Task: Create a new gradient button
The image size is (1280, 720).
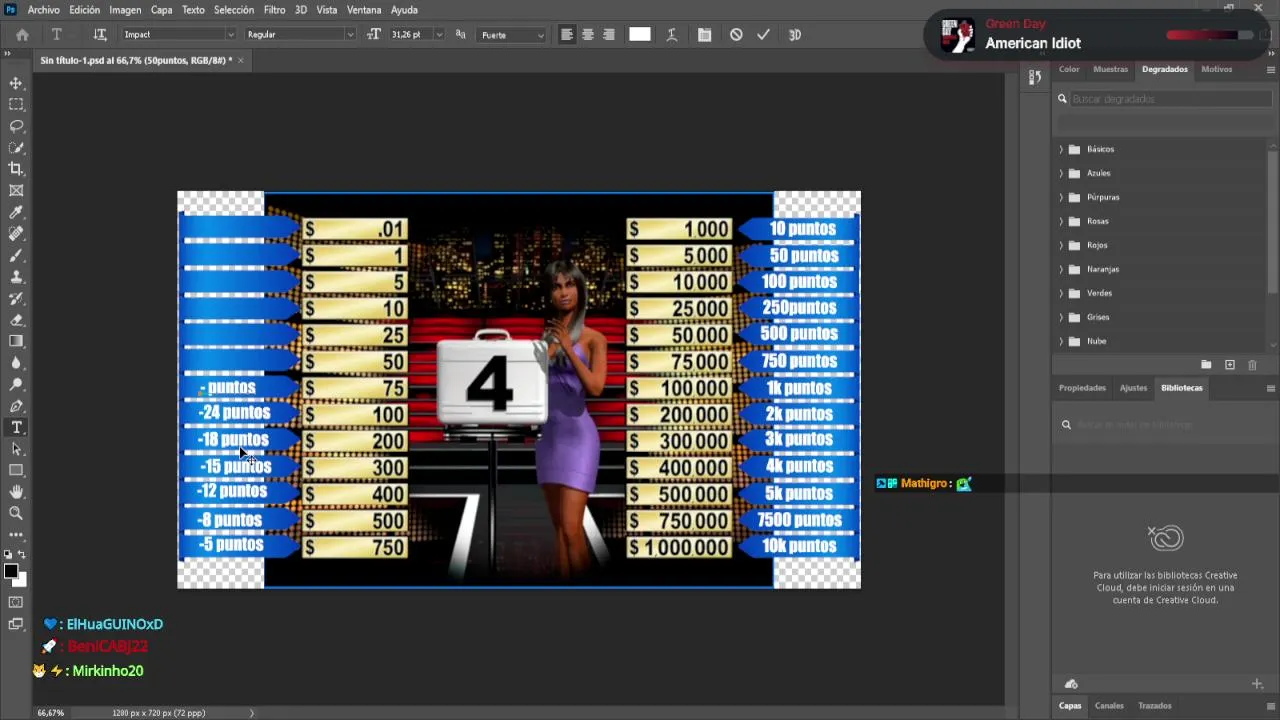Action: 1230,365
